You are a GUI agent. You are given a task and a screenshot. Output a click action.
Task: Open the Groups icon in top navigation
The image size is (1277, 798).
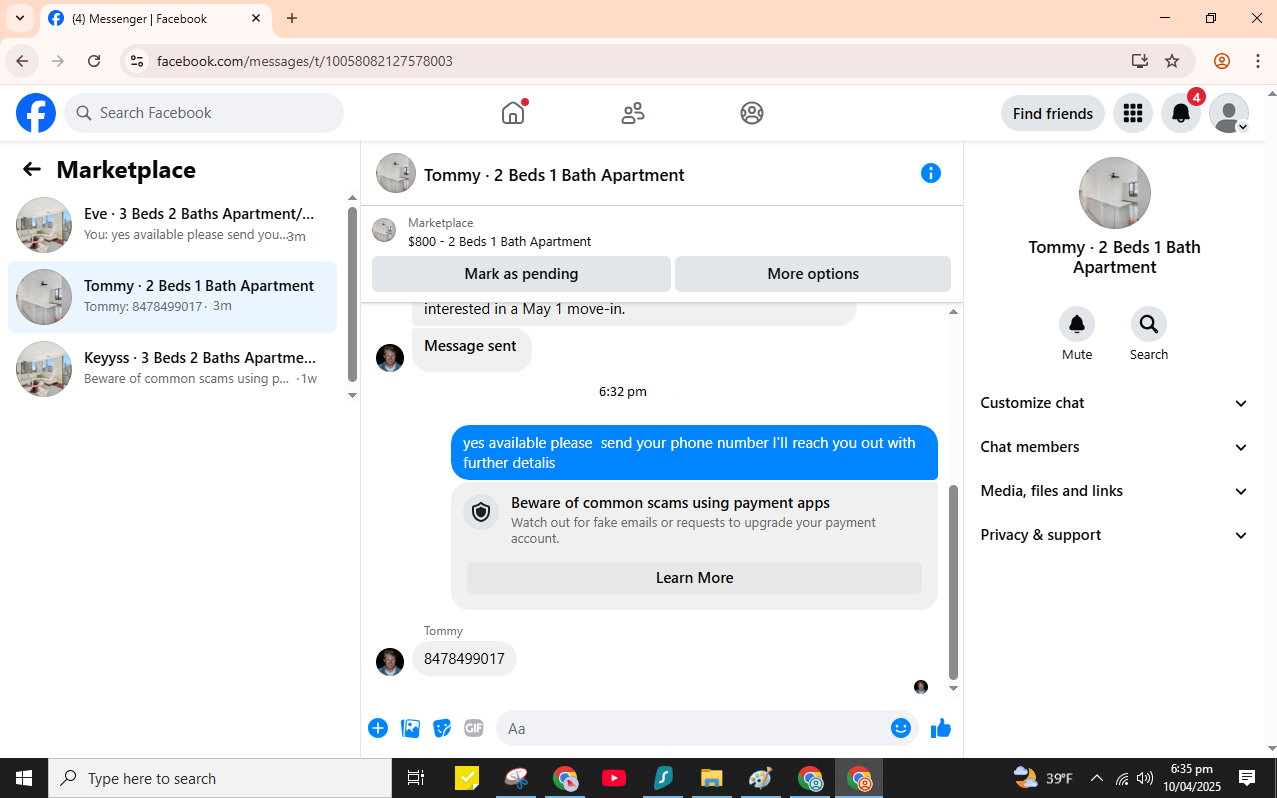(x=752, y=113)
